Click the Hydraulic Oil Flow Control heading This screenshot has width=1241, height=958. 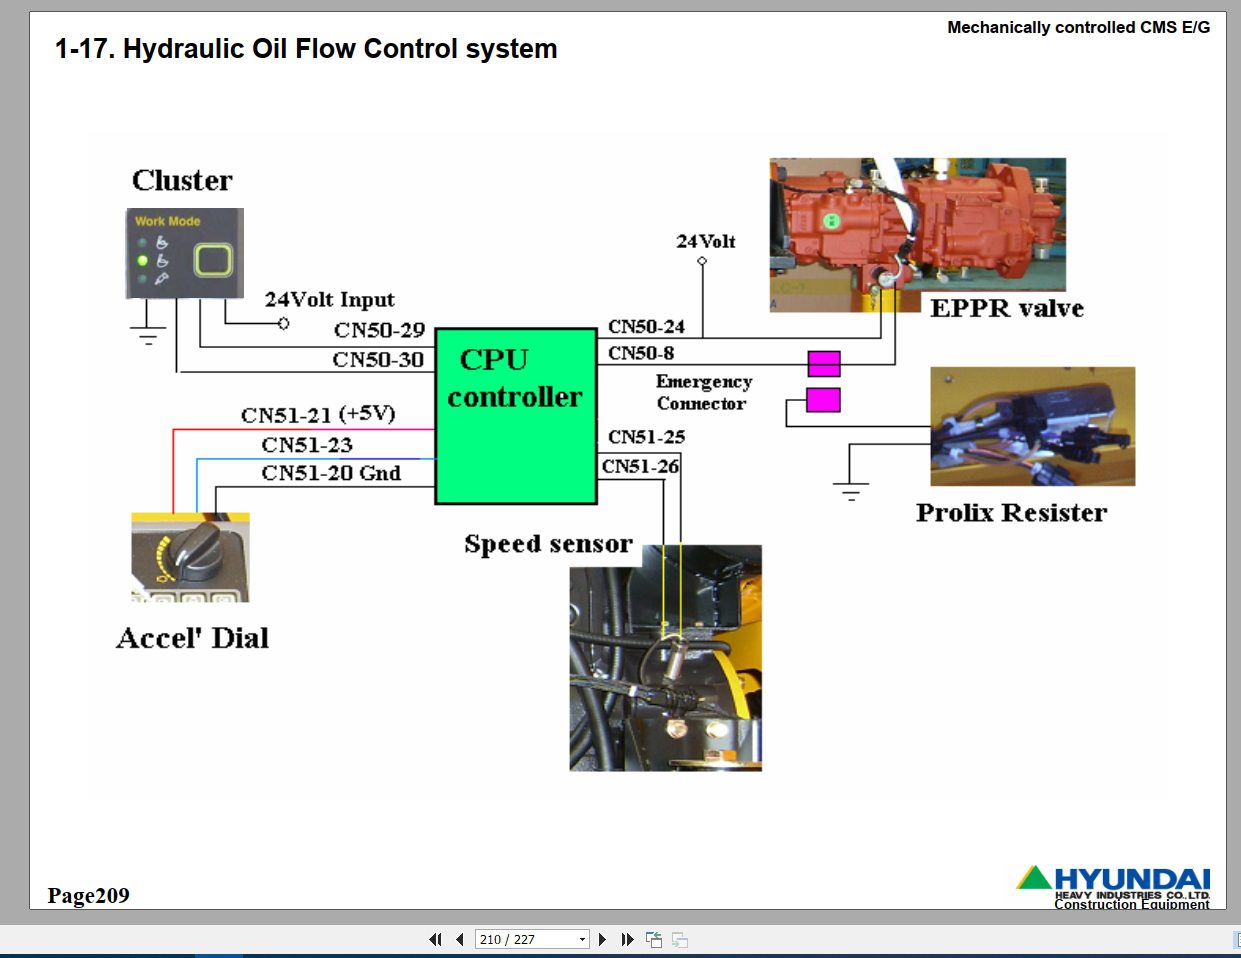point(306,49)
